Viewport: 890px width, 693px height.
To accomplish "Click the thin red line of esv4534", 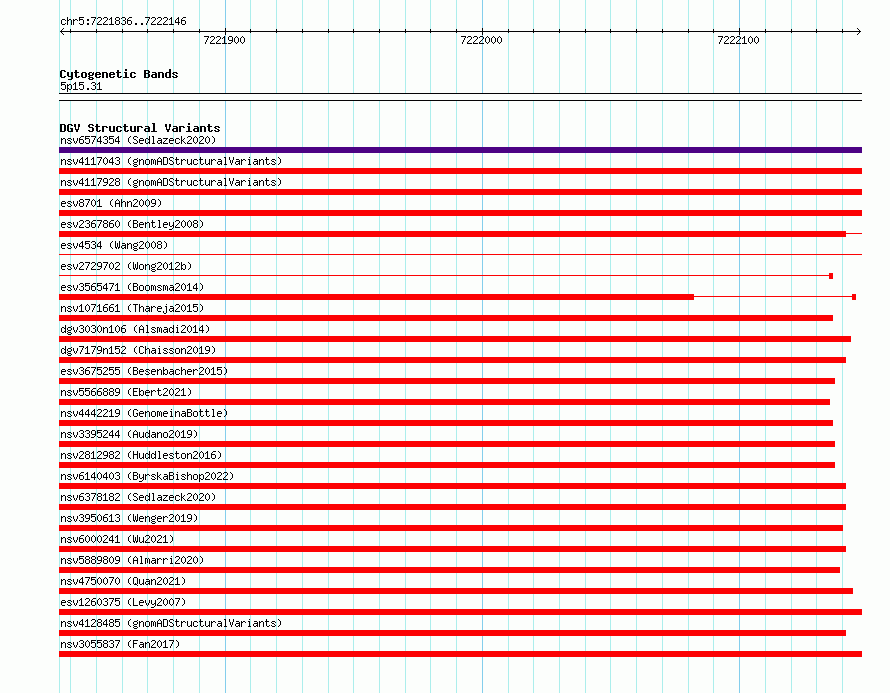I will click(x=460, y=254).
